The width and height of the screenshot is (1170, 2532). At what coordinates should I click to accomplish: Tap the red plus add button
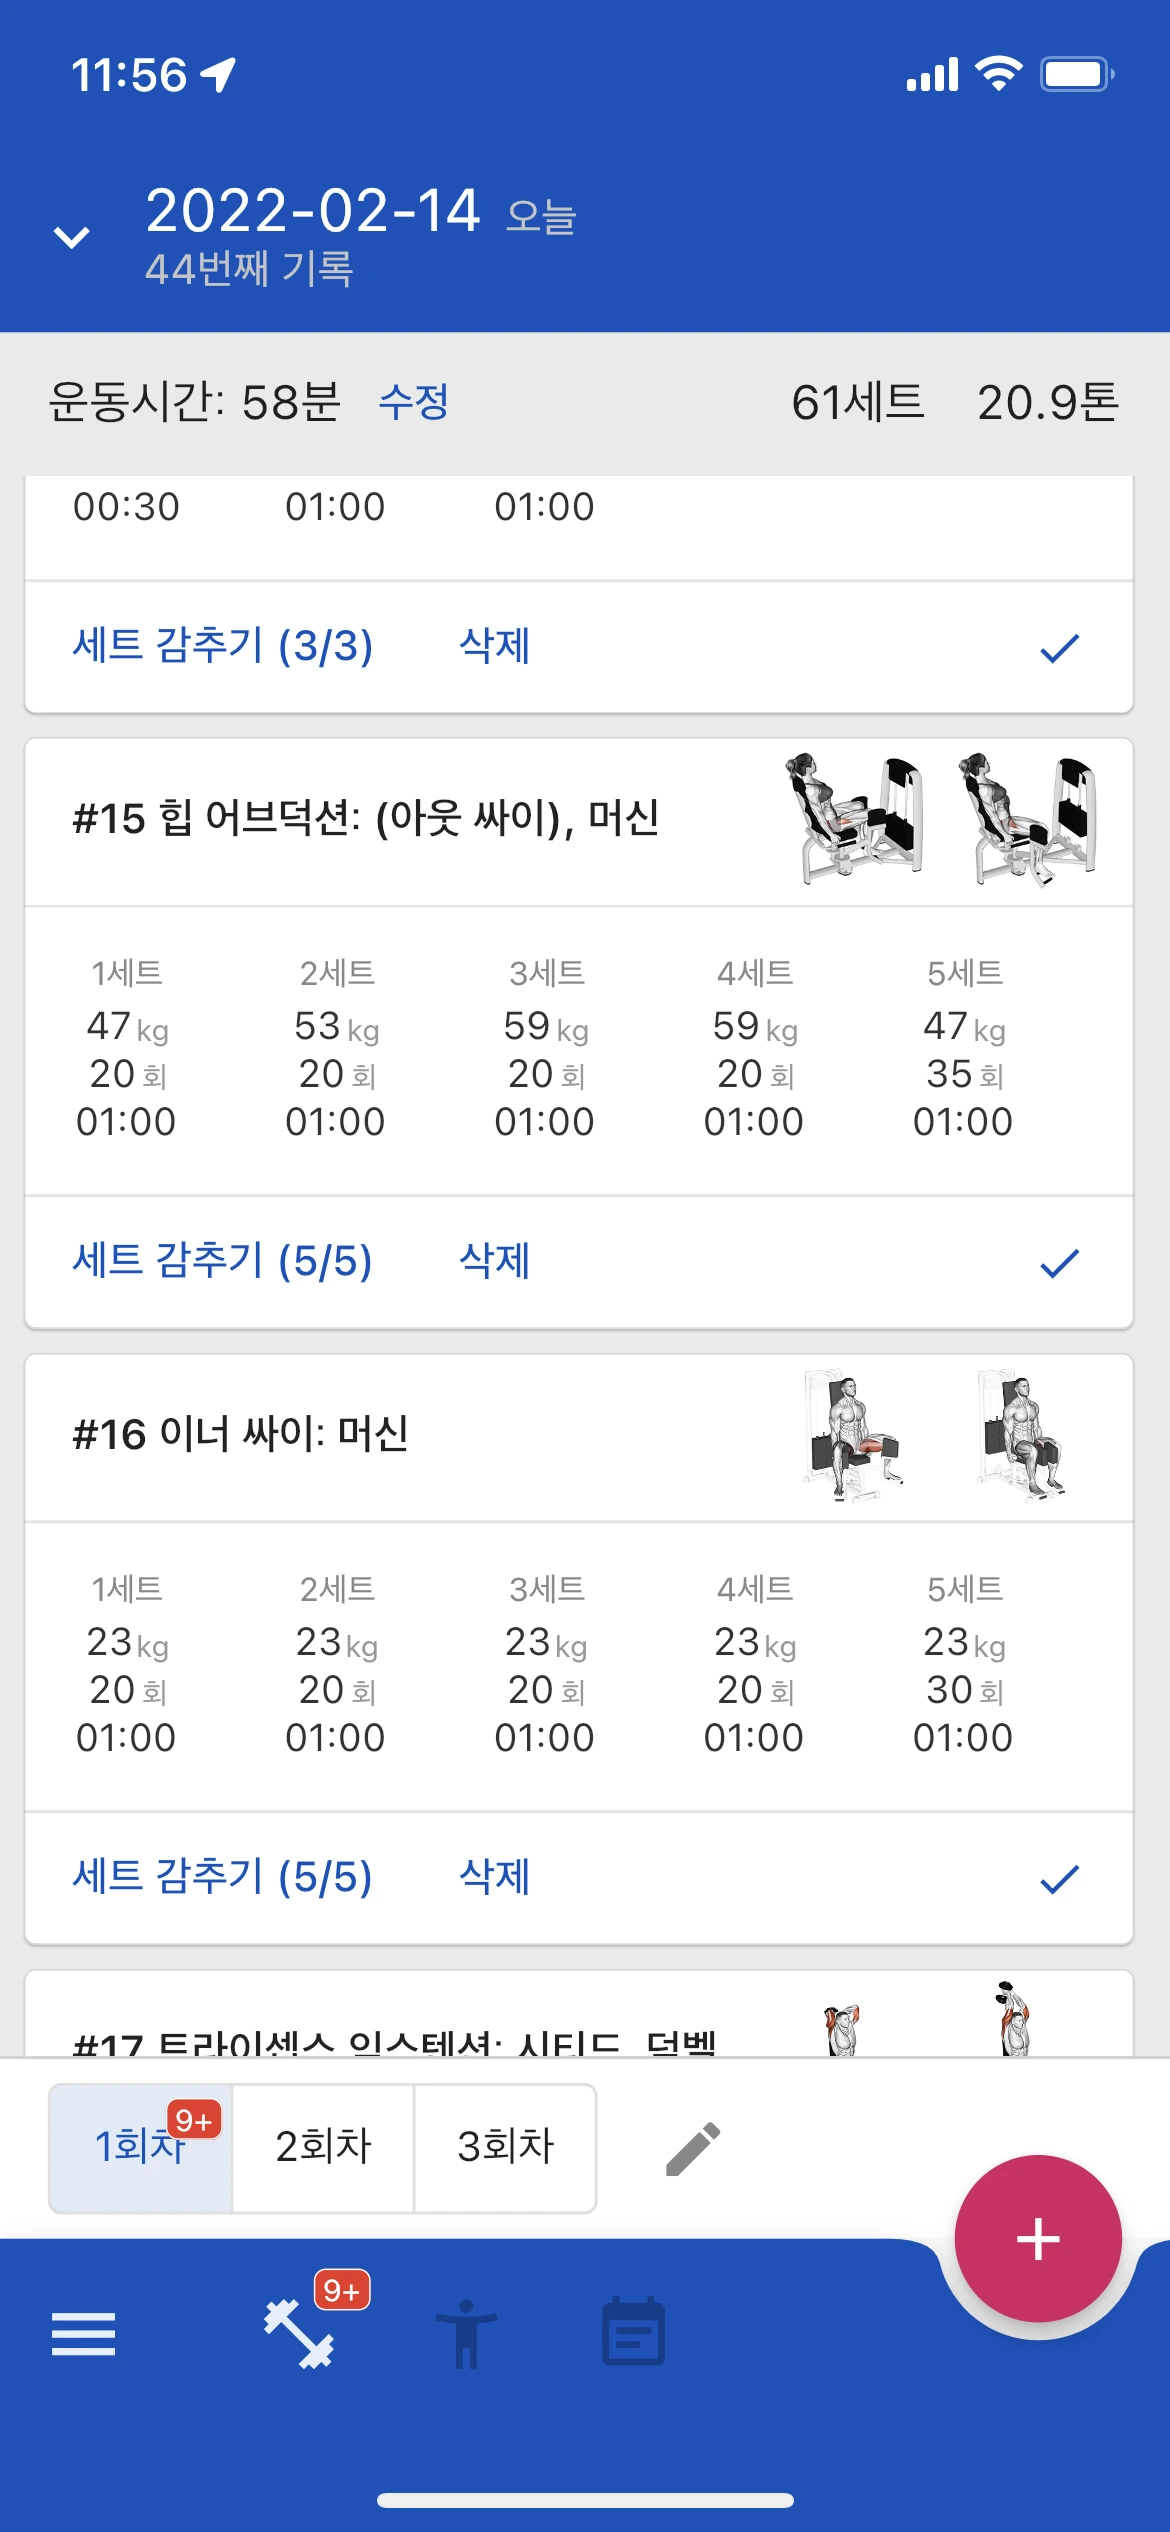[x=1038, y=2238]
